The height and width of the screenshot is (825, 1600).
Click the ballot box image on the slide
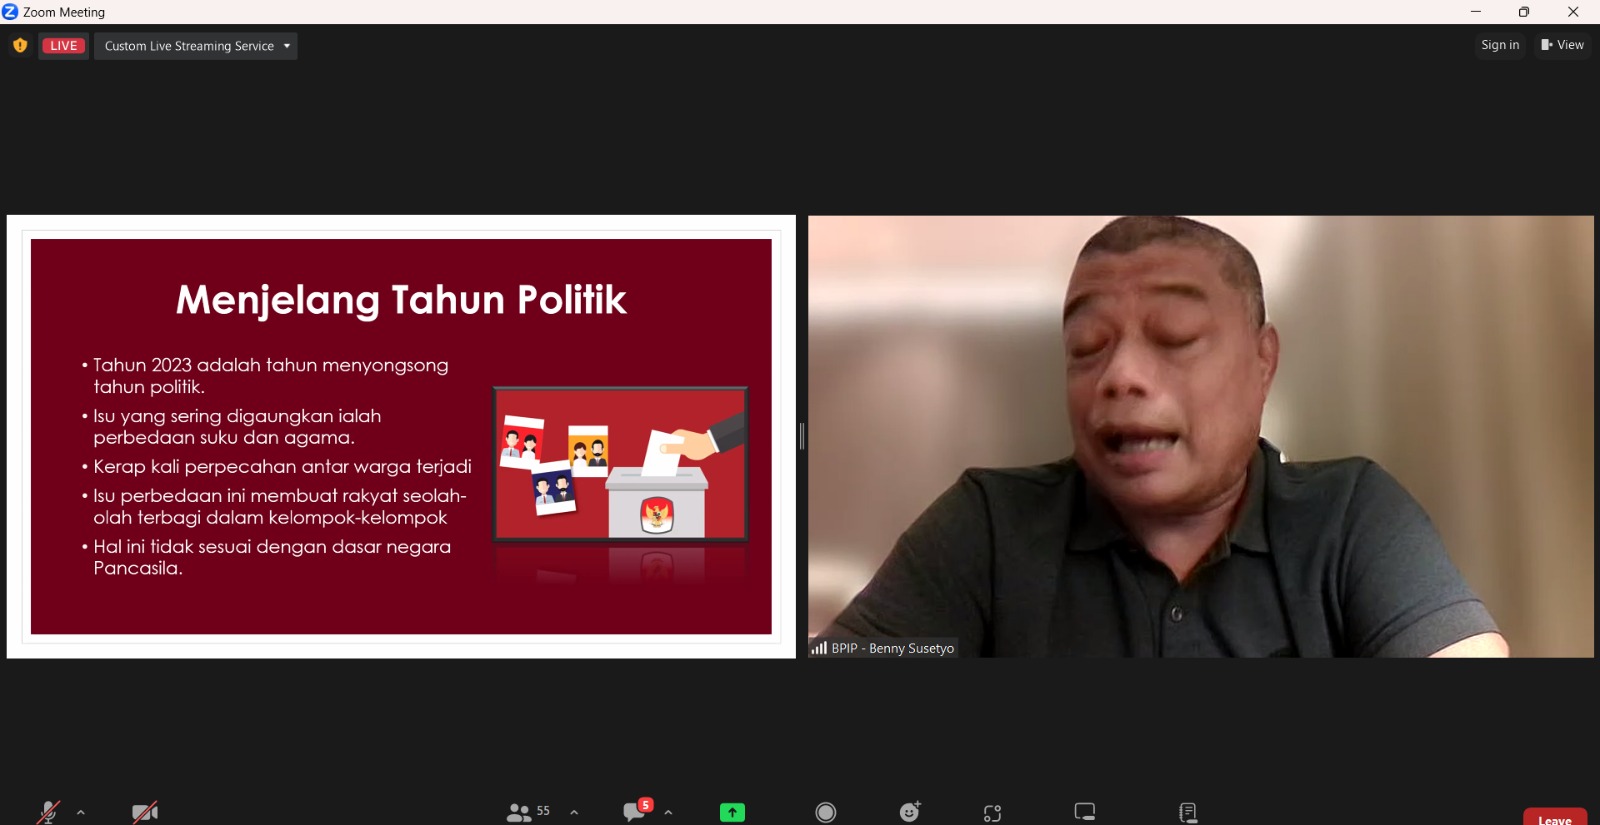[620, 464]
